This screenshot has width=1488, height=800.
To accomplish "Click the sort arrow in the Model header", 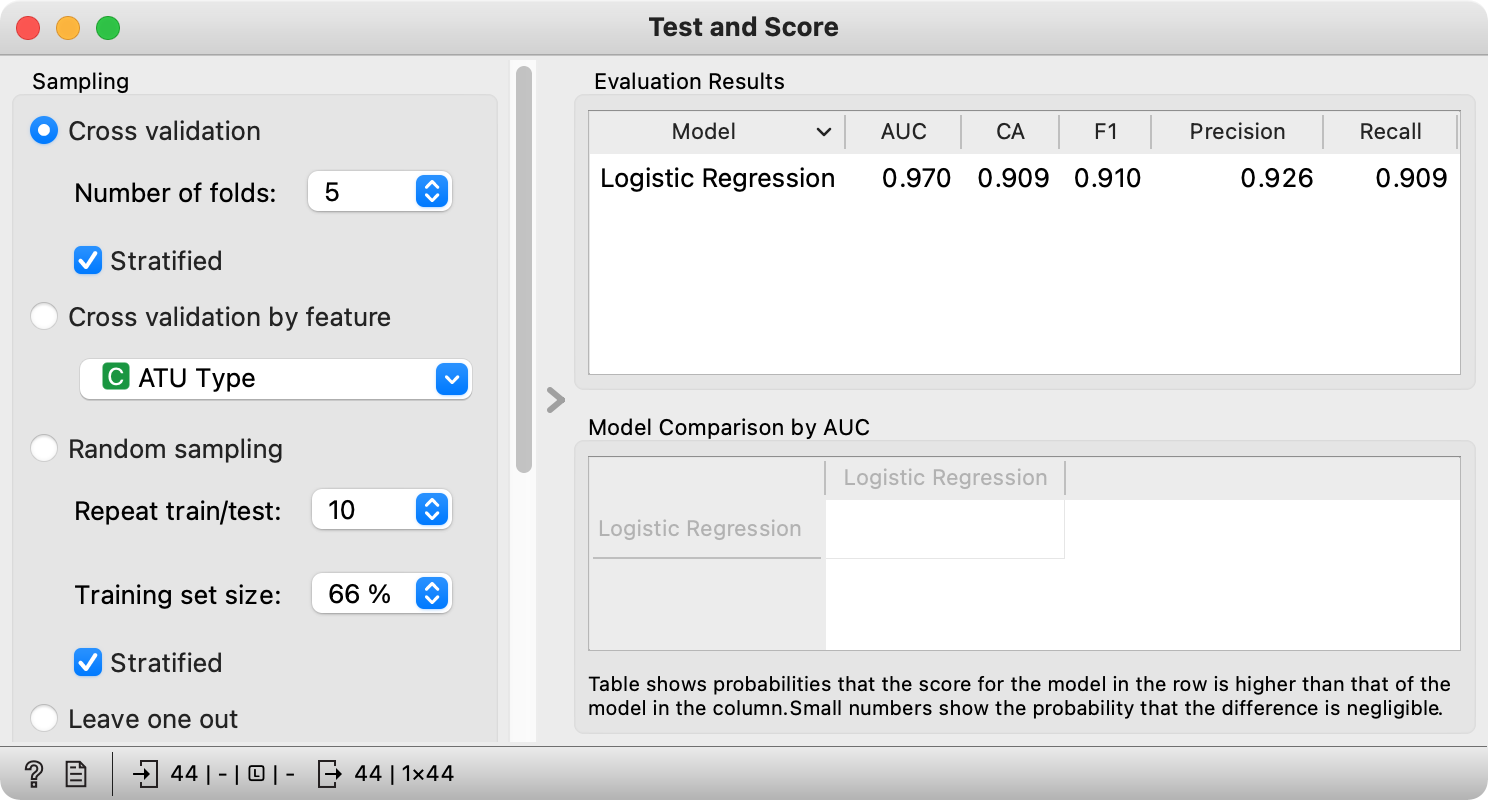I will pos(824,132).
